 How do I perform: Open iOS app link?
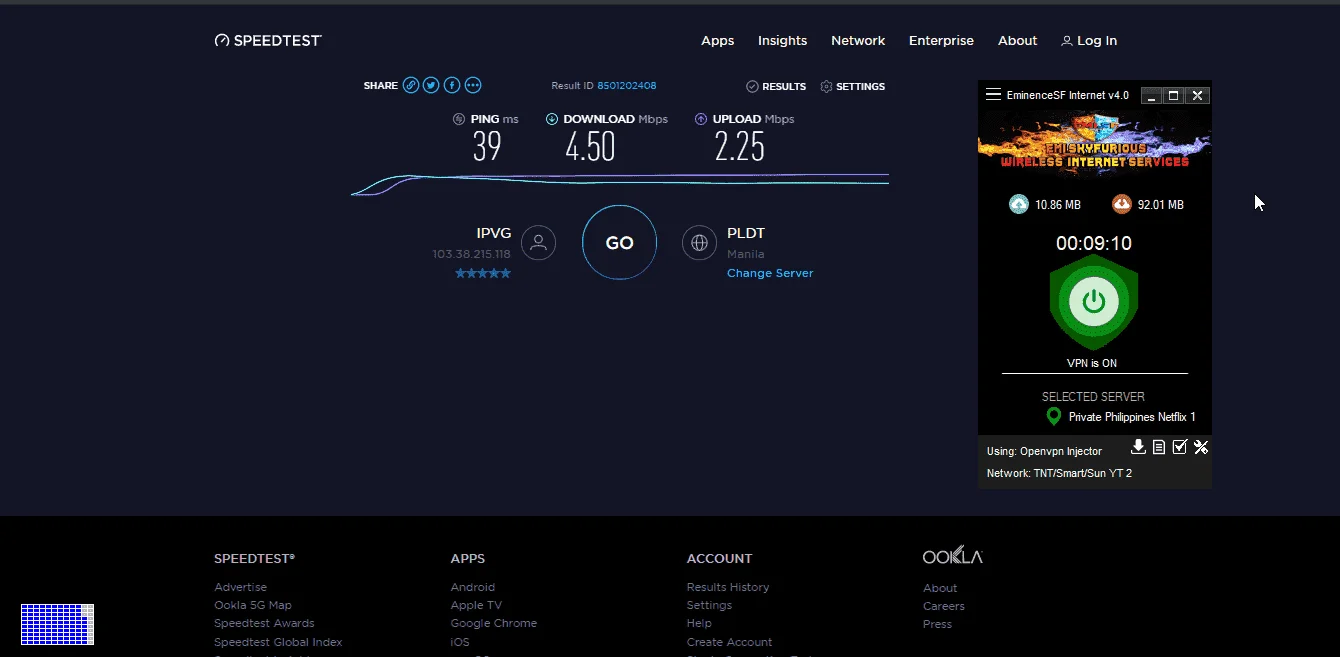[x=460, y=642]
